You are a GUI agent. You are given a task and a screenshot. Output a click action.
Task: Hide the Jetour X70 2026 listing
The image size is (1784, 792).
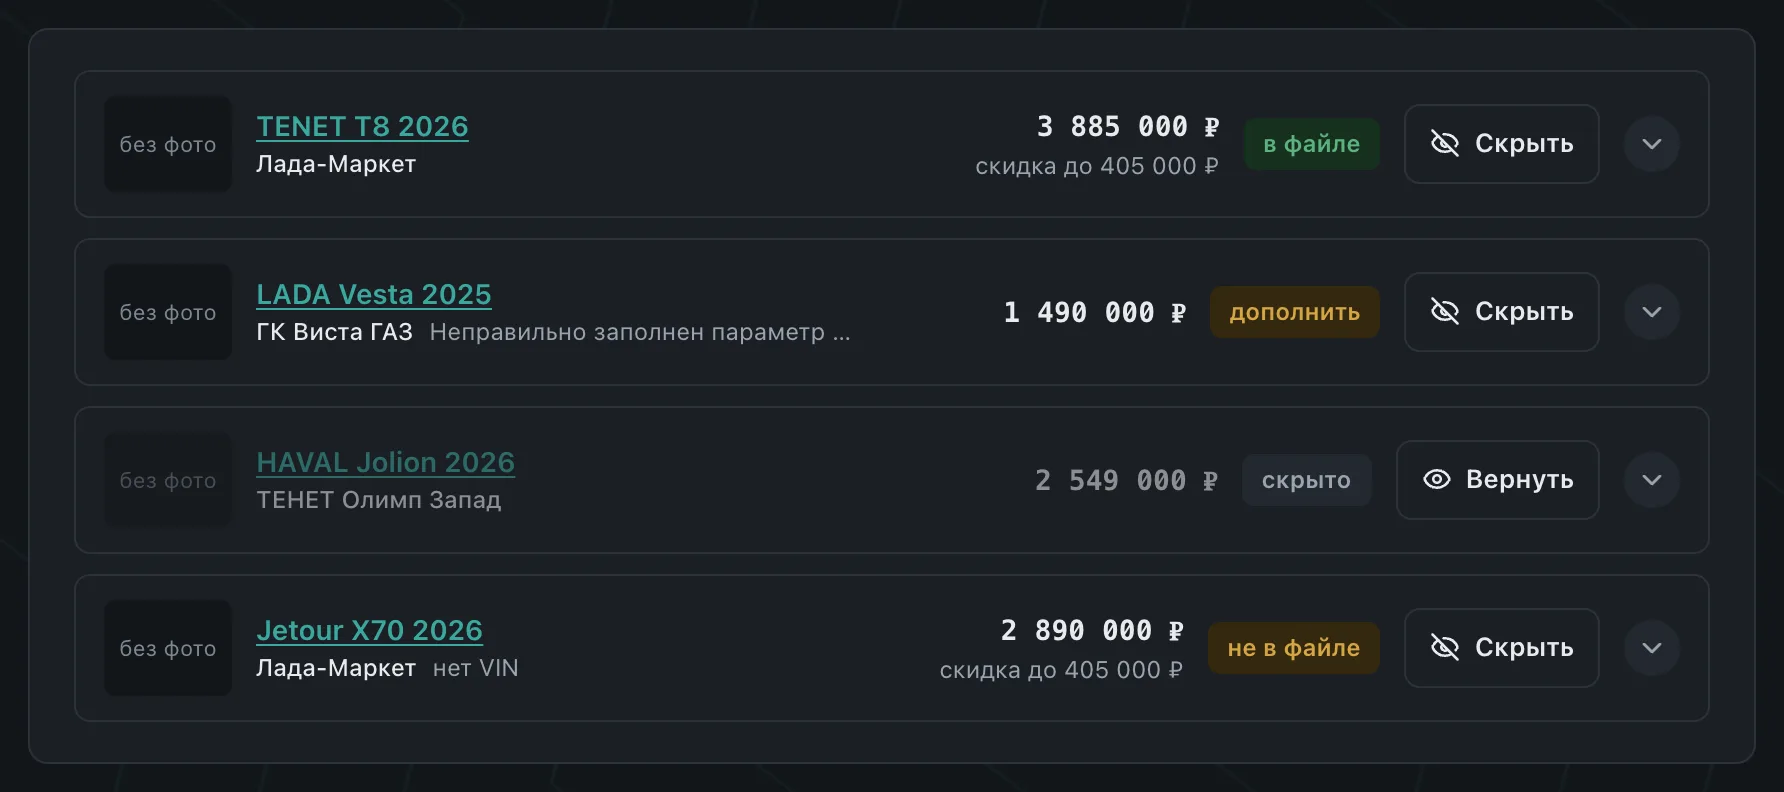click(1501, 648)
